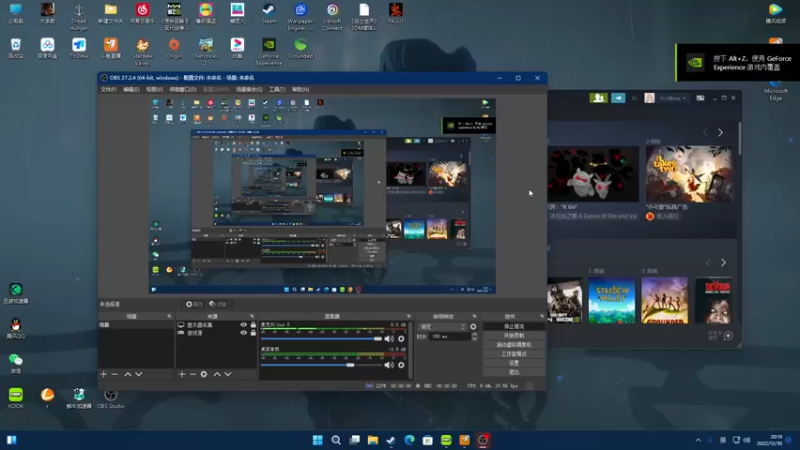The image size is (800, 450).
Task: Open 视图(V) menu in OBS
Action: 154,89
